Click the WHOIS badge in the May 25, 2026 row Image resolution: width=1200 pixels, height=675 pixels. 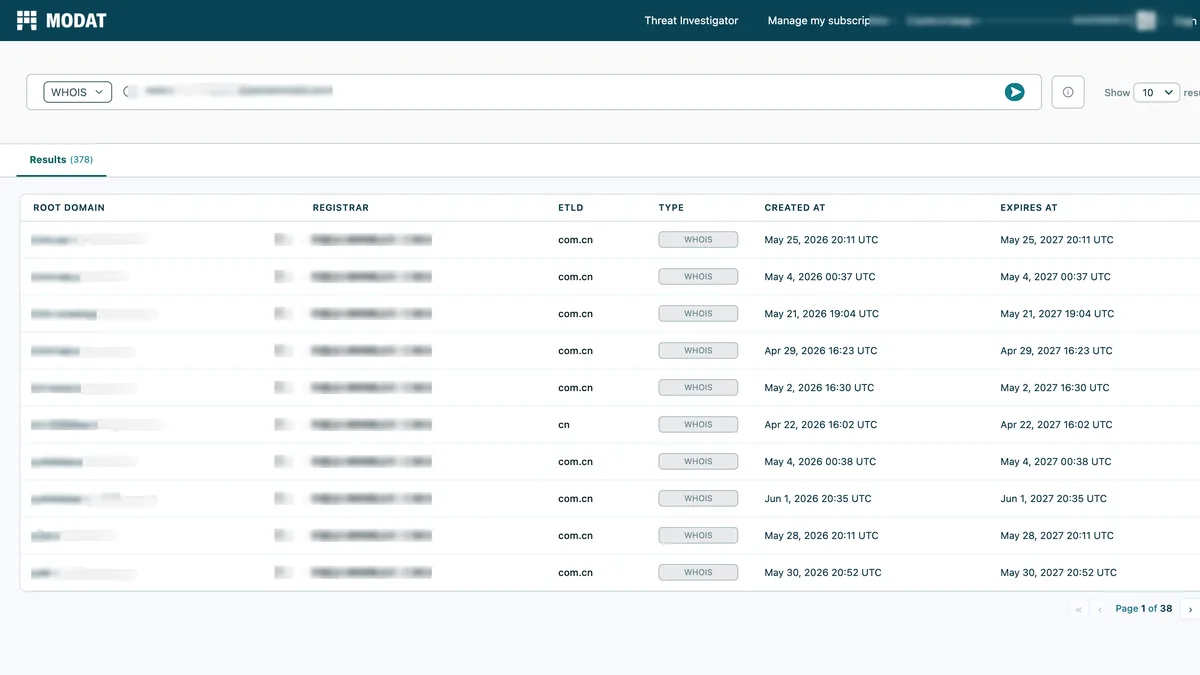click(698, 240)
